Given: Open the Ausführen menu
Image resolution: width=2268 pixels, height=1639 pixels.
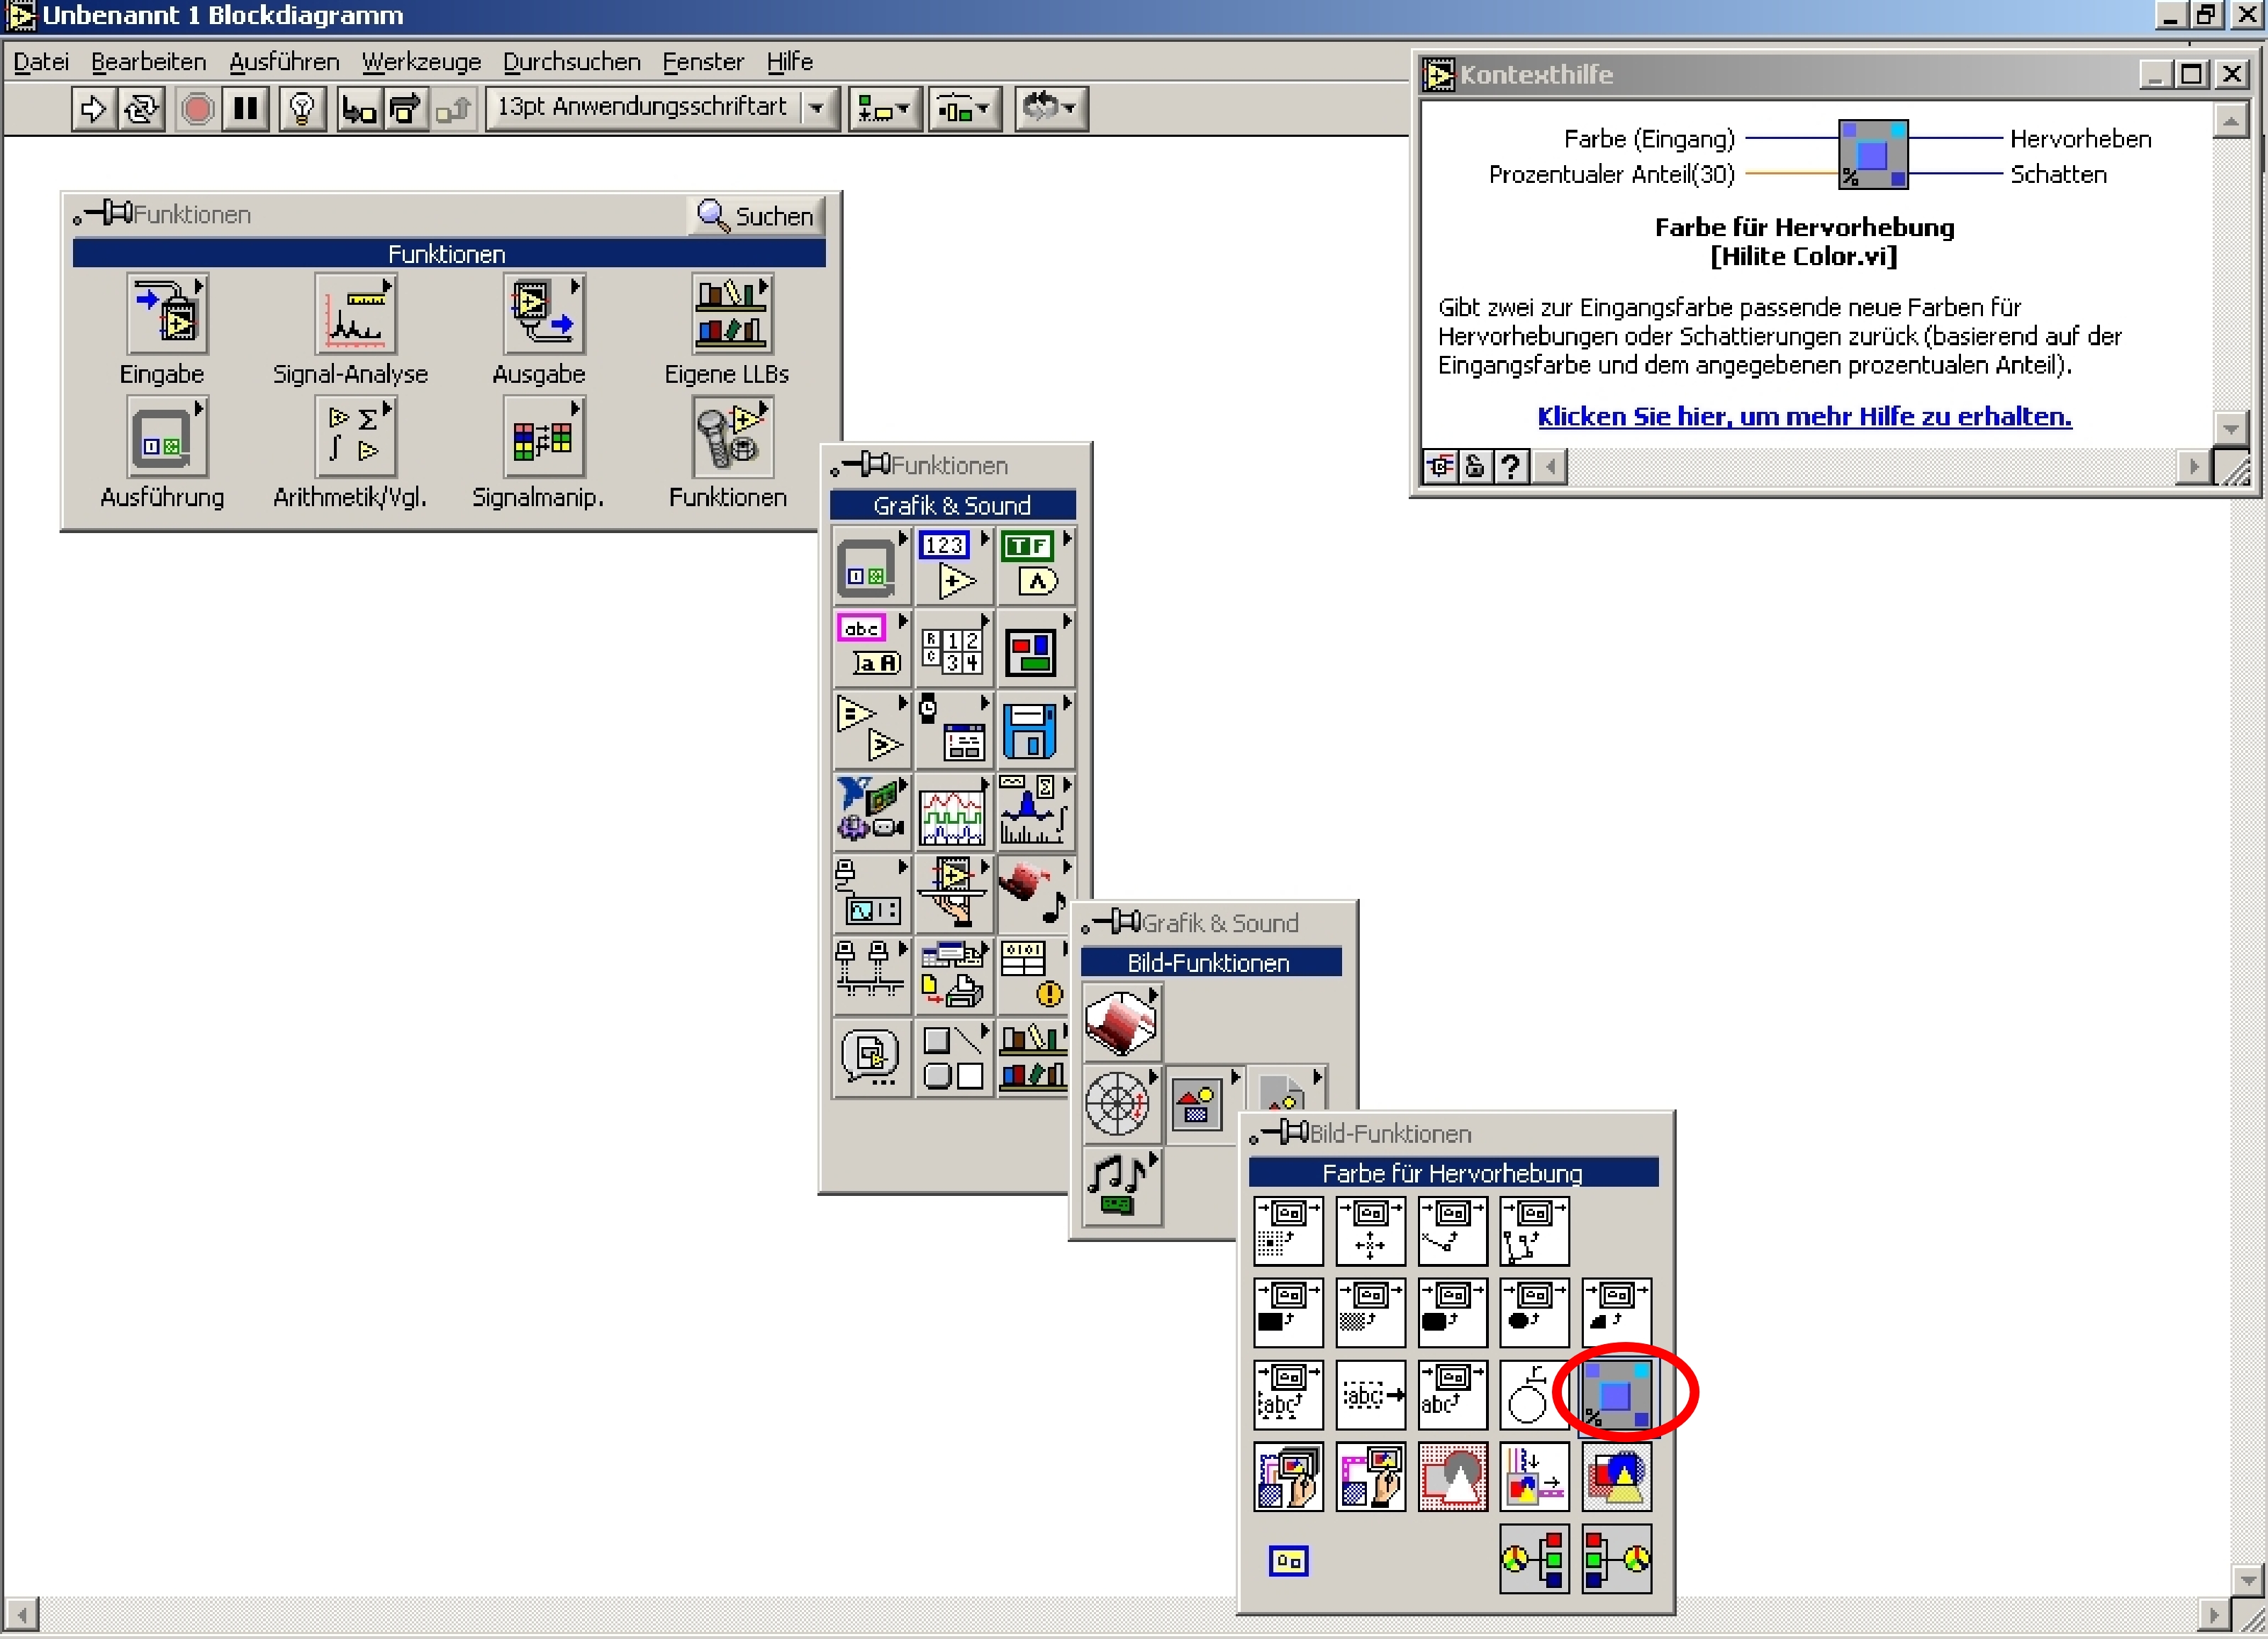Looking at the screenshot, I should [x=284, y=62].
